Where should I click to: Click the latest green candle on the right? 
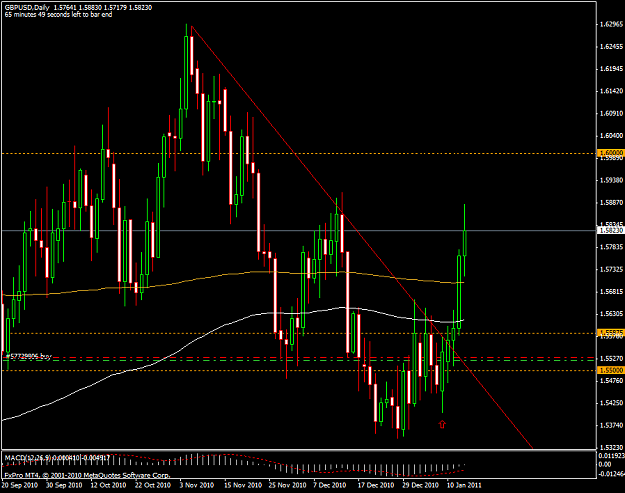[465, 243]
